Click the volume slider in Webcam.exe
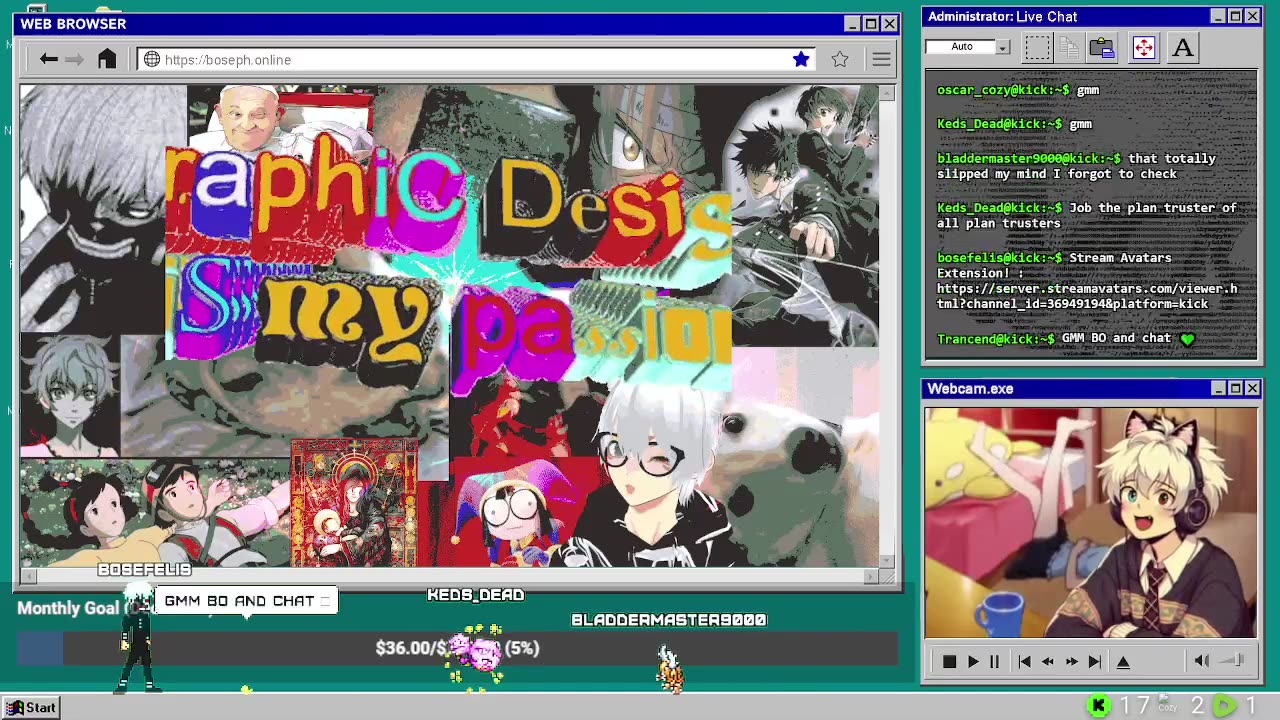The height and width of the screenshot is (720, 1280). point(1233,660)
